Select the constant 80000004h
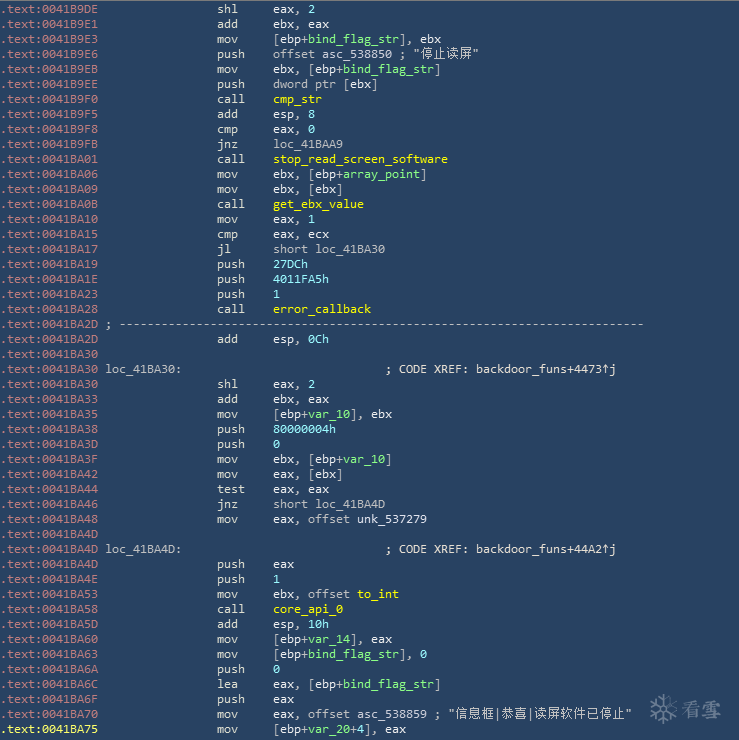This screenshot has width=739, height=740. pyautogui.click(x=304, y=429)
